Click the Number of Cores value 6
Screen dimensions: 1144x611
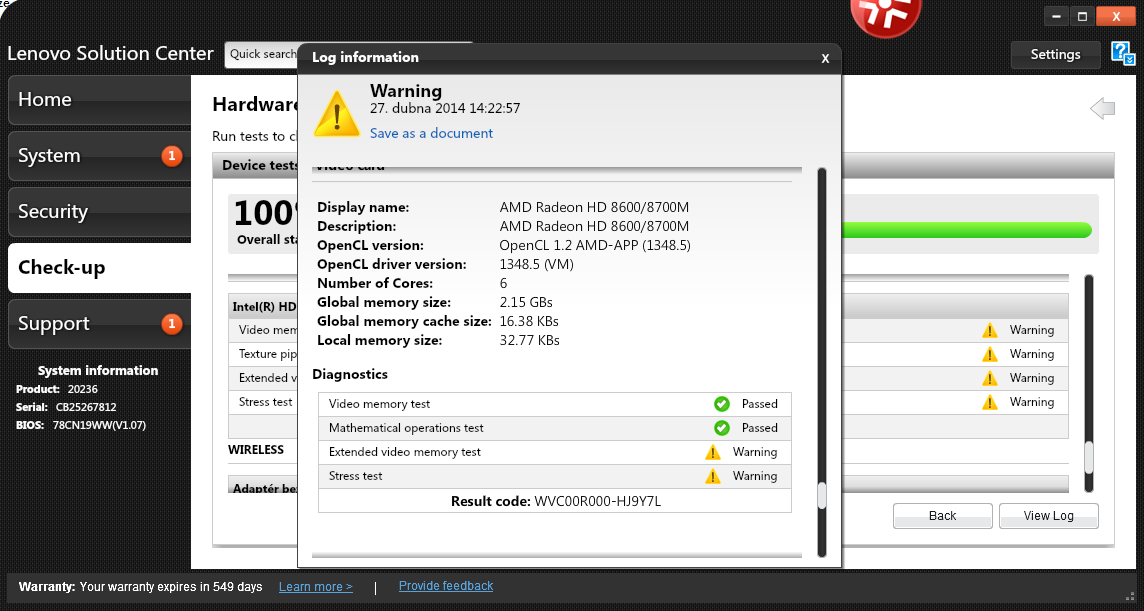pyautogui.click(x=503, y=283)
